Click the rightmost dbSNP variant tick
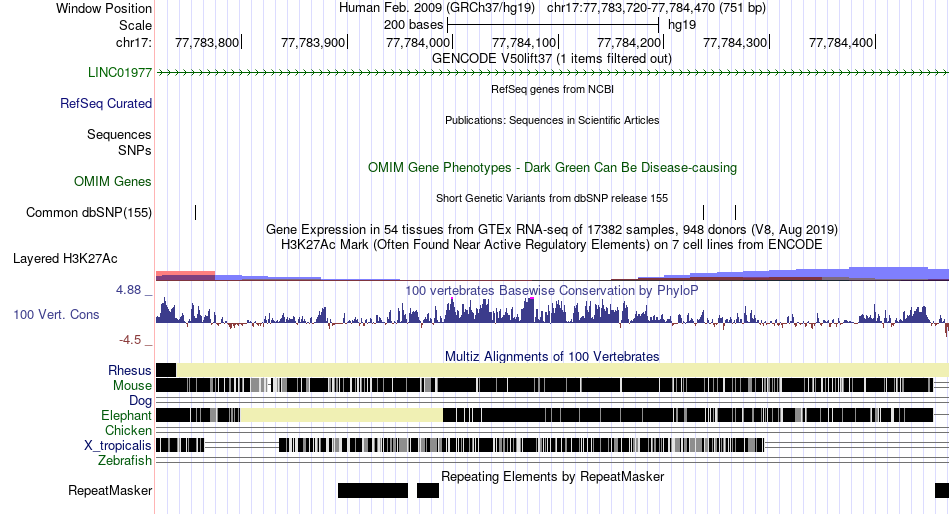 click(x=736, y=212)
